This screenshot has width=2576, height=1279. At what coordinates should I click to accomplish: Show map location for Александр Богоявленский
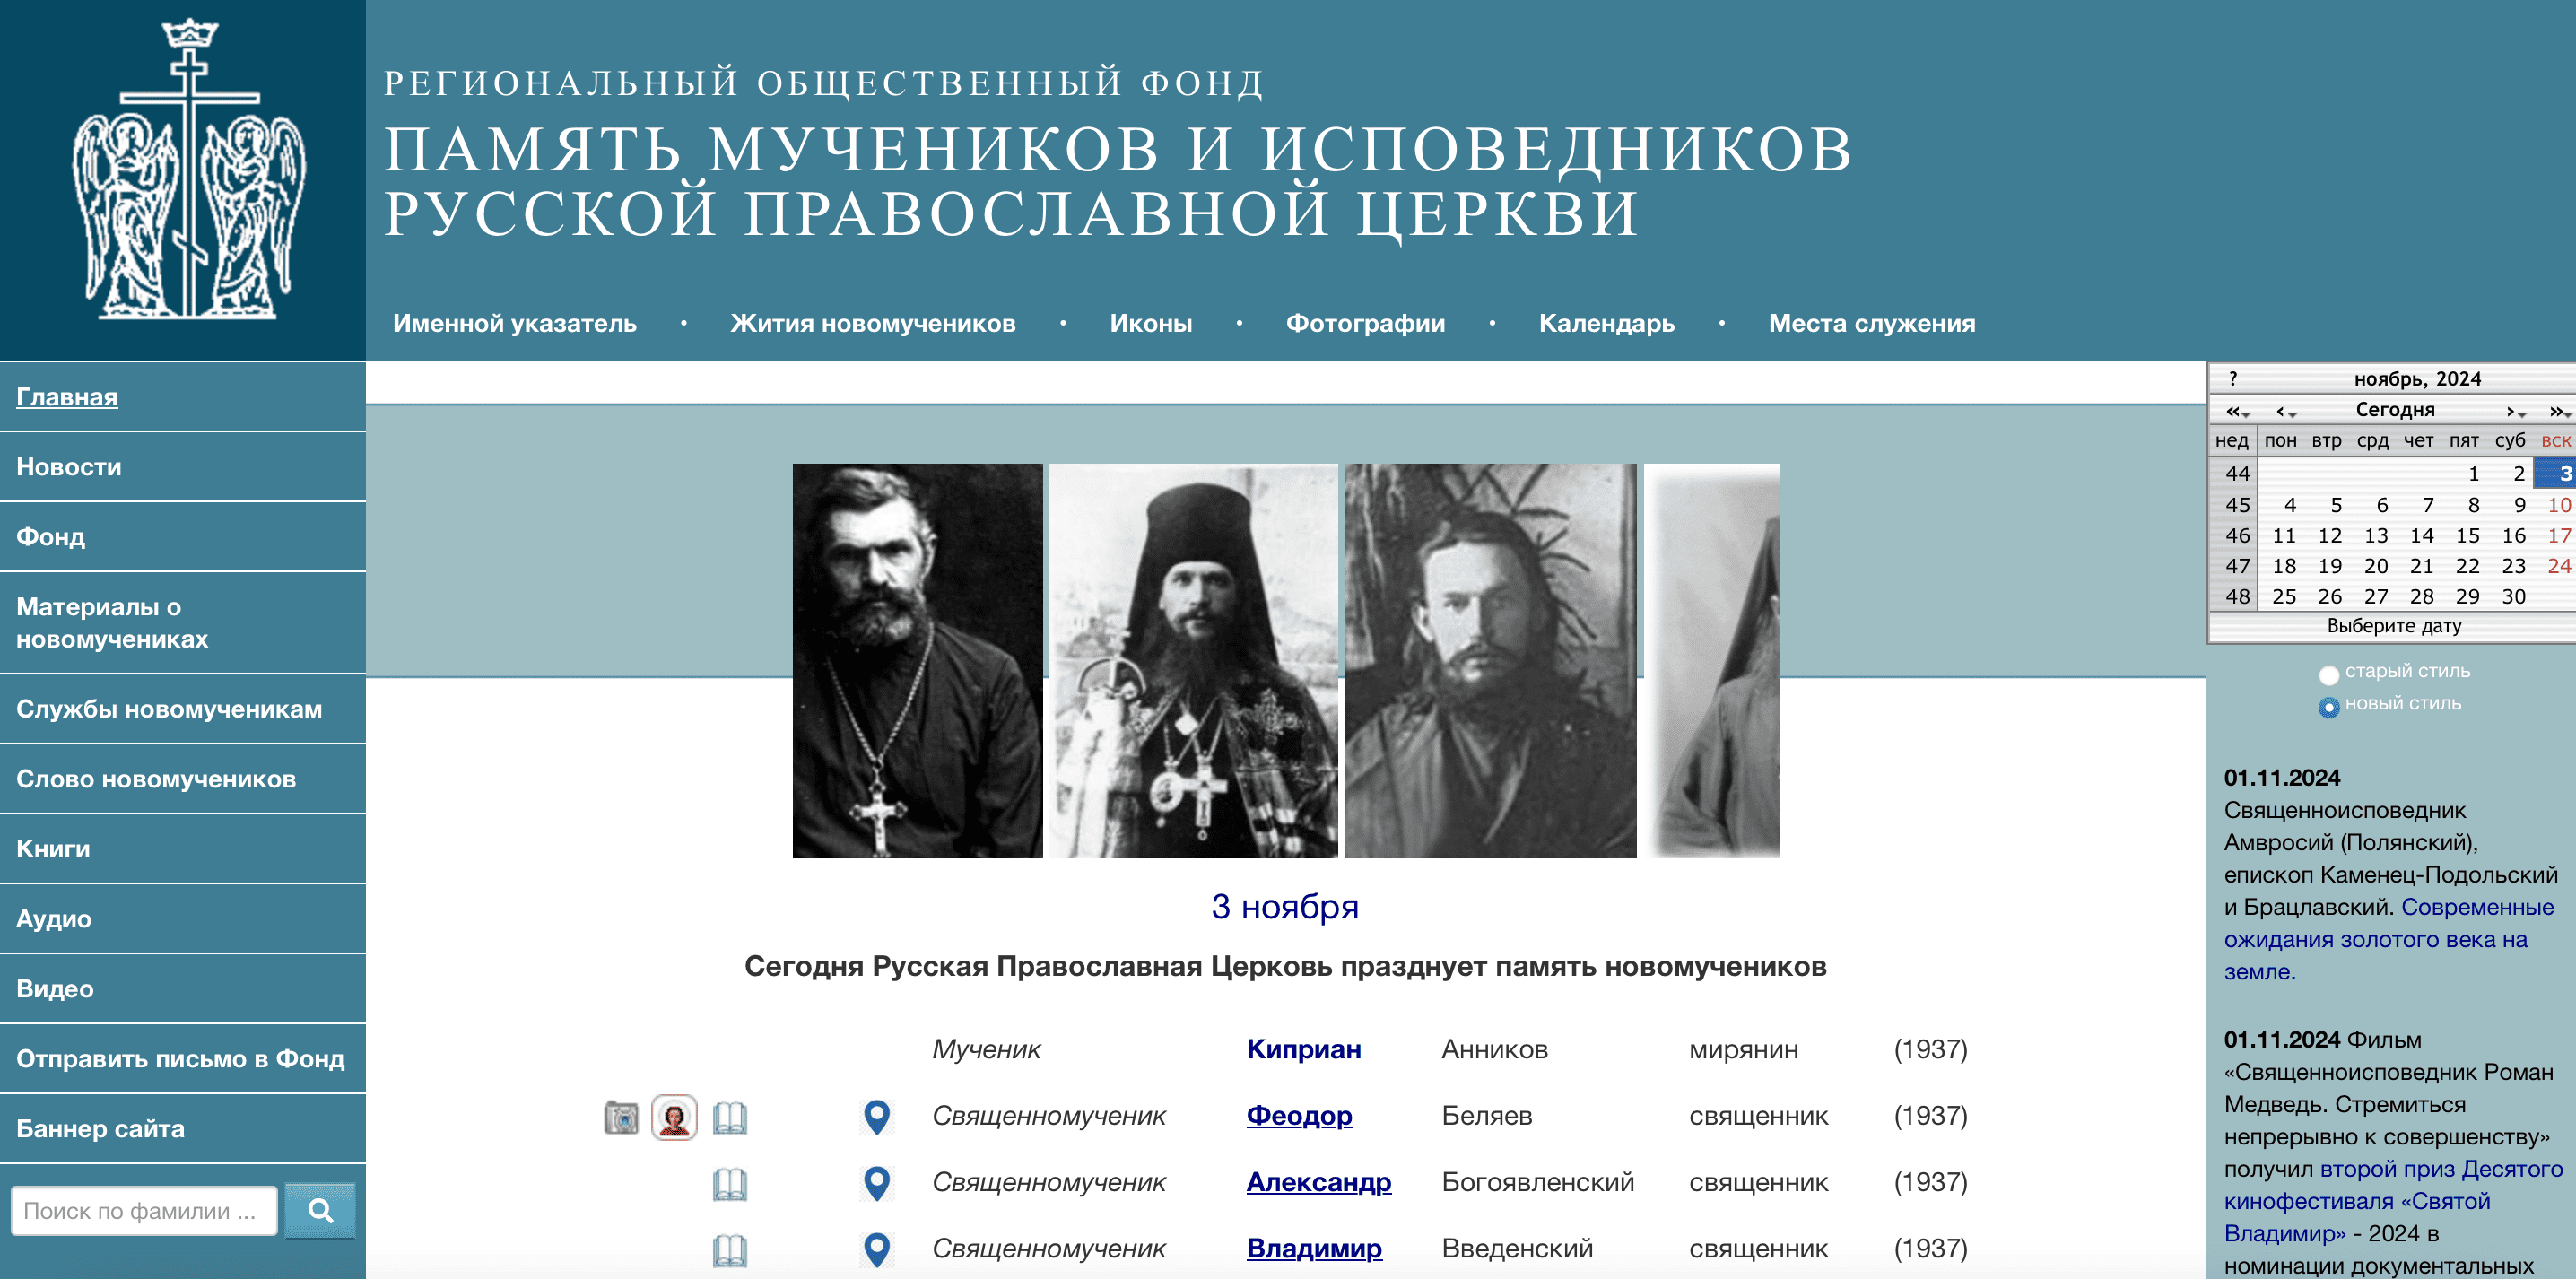tap(877, 1184)
